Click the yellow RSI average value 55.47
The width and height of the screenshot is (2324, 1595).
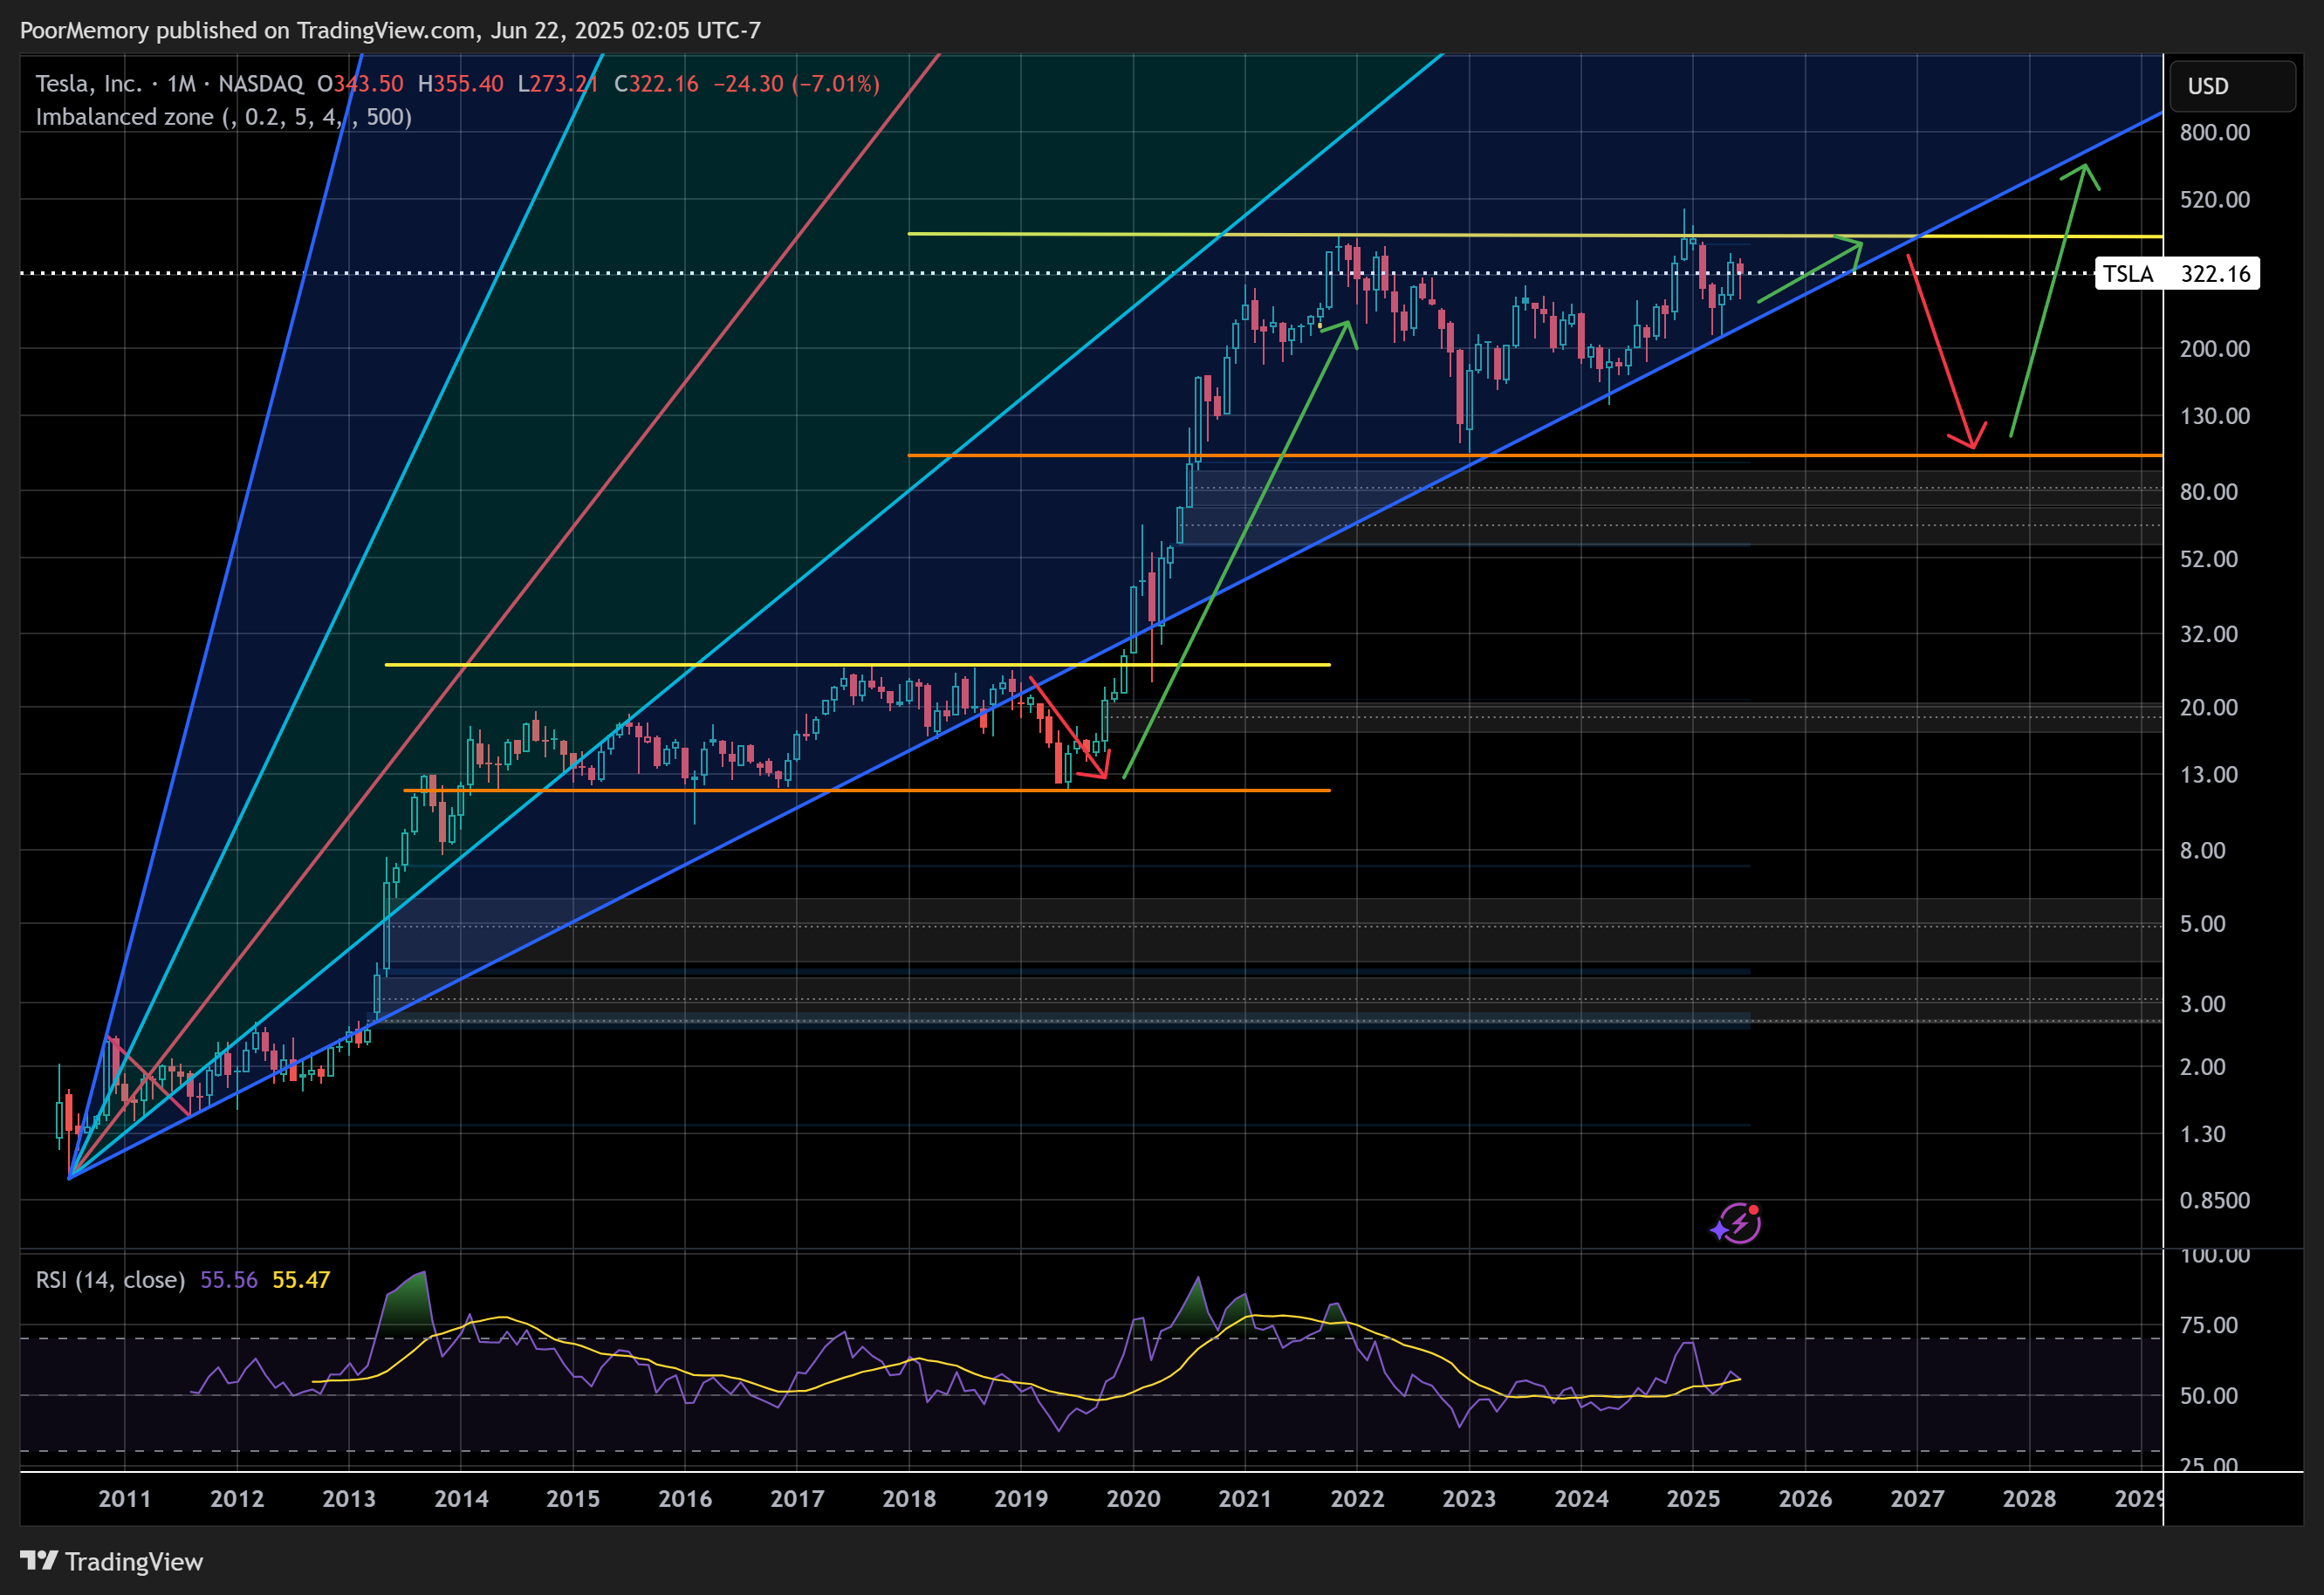(x=301, y=1280)
